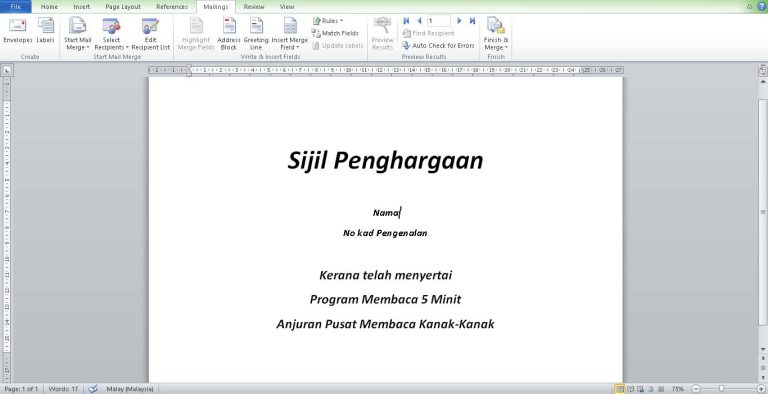Click Find Recipient
Image resolution: width=768 pixels, height=394 pixels.
[429, 33]
